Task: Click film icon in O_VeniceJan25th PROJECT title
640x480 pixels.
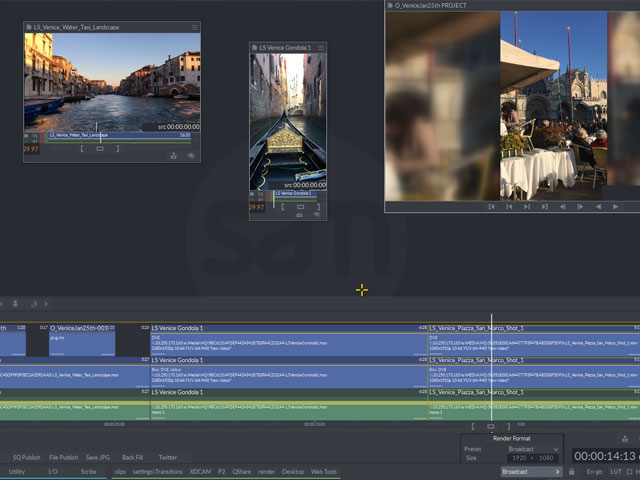Action: [x=390, y=5]
